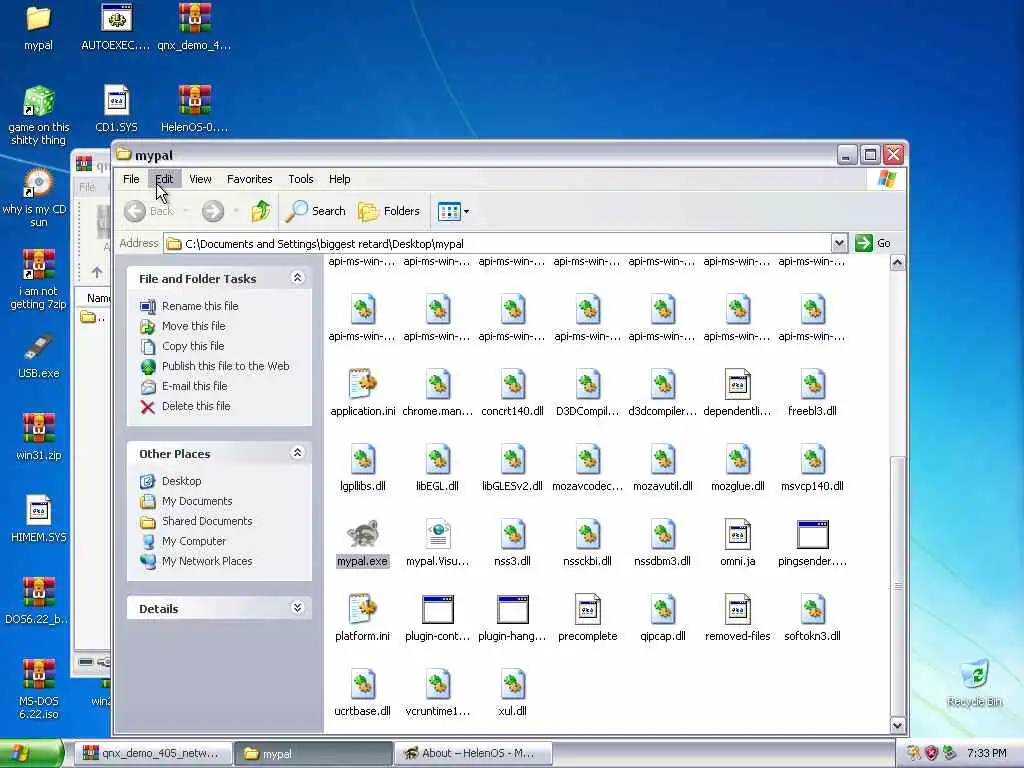This screenshot has height=768, width=1024.
Task: Go to My Network Places
Action: click(x=207, y=561)
